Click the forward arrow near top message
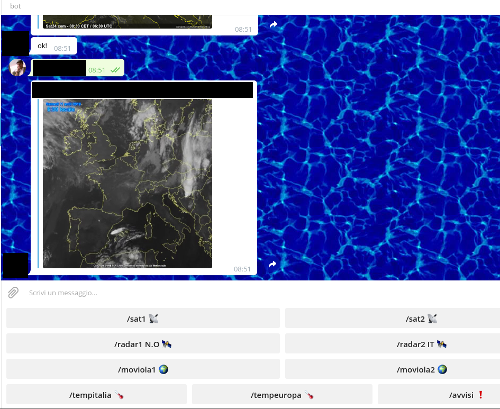The image size is (500, 409). (x=273, y=24)
